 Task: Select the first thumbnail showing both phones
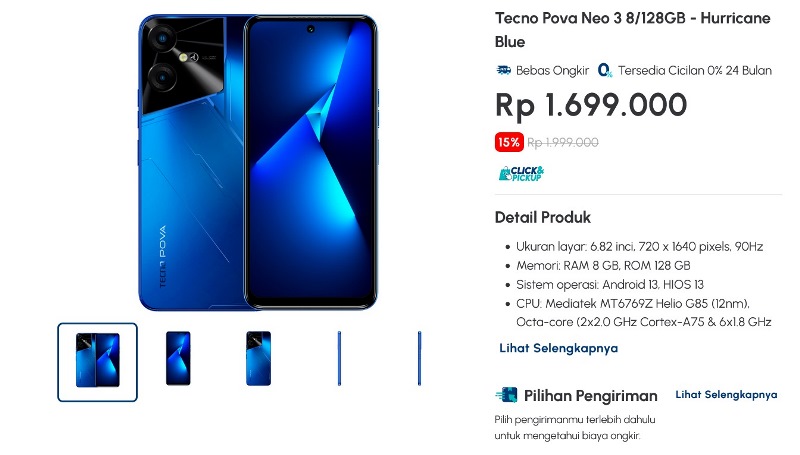point(97,362)
